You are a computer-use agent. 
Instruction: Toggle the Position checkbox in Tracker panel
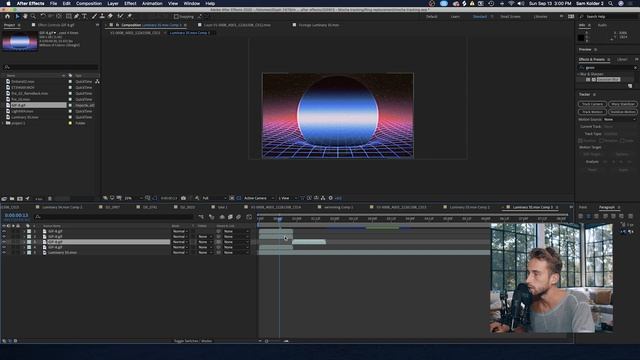[580, 140]
